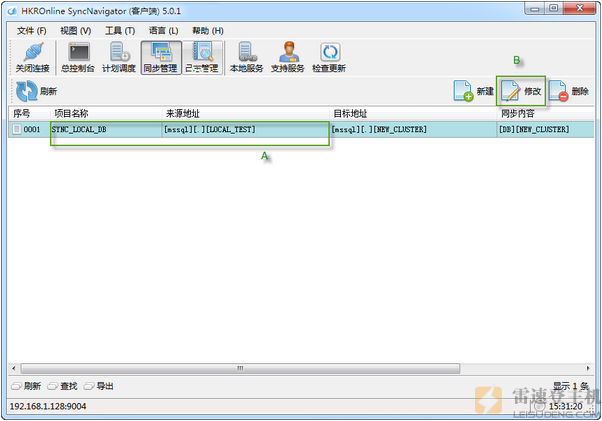Click 修改 to edit the project
The width and height of the screenshot is (602, 421).
521,91
